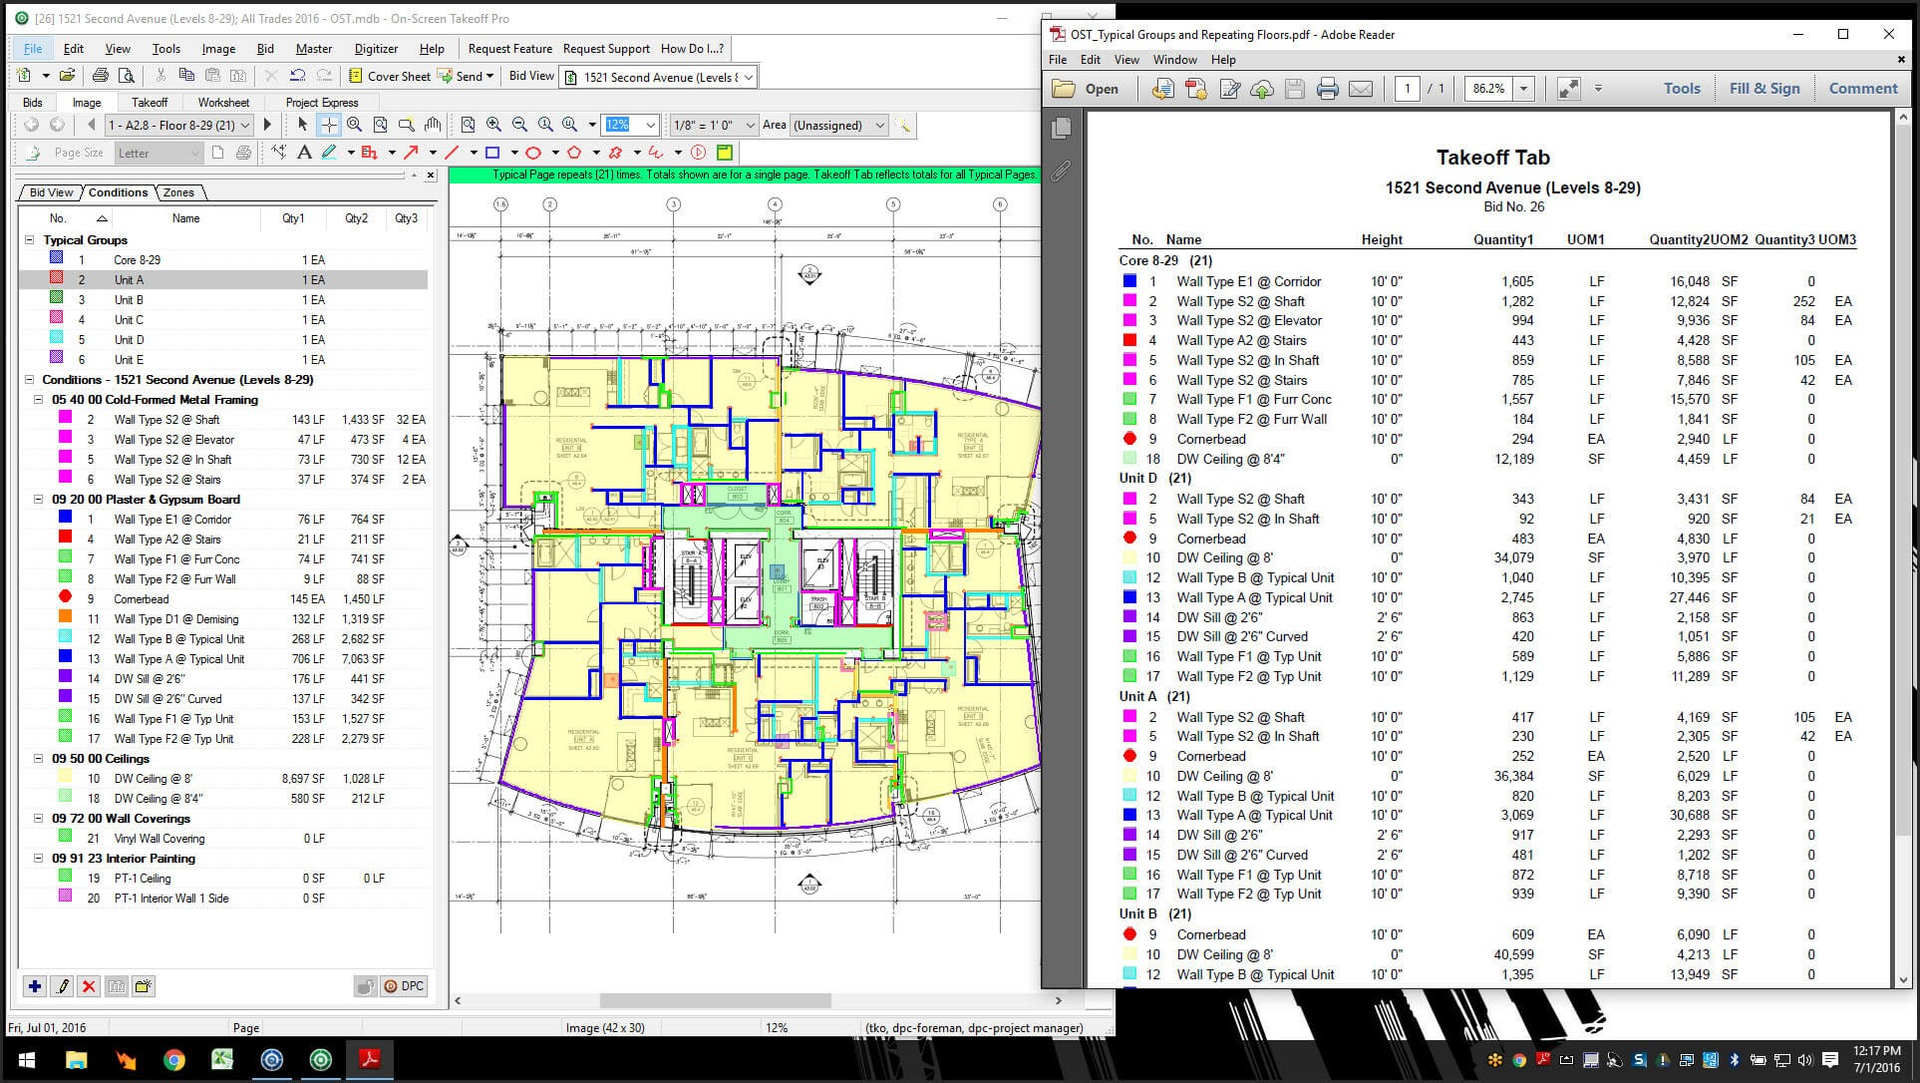
Task: Open the Master menu
Action: (314, 48)
